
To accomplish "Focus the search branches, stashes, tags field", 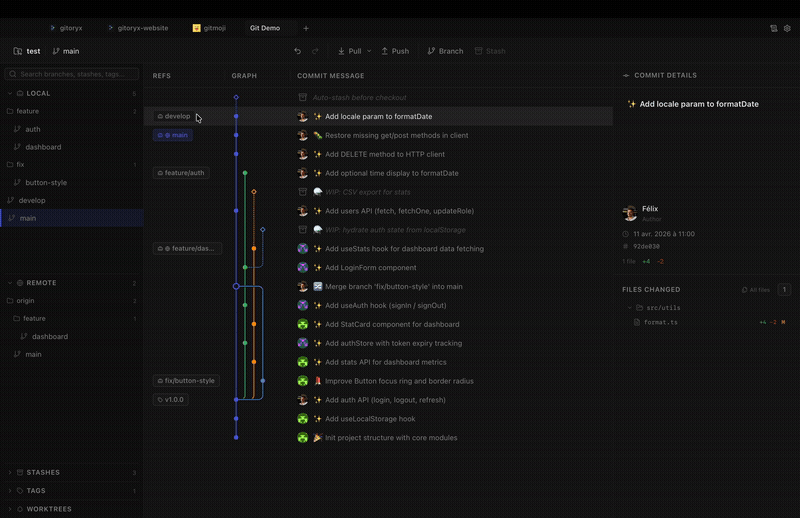I will (x=72, y=74).
